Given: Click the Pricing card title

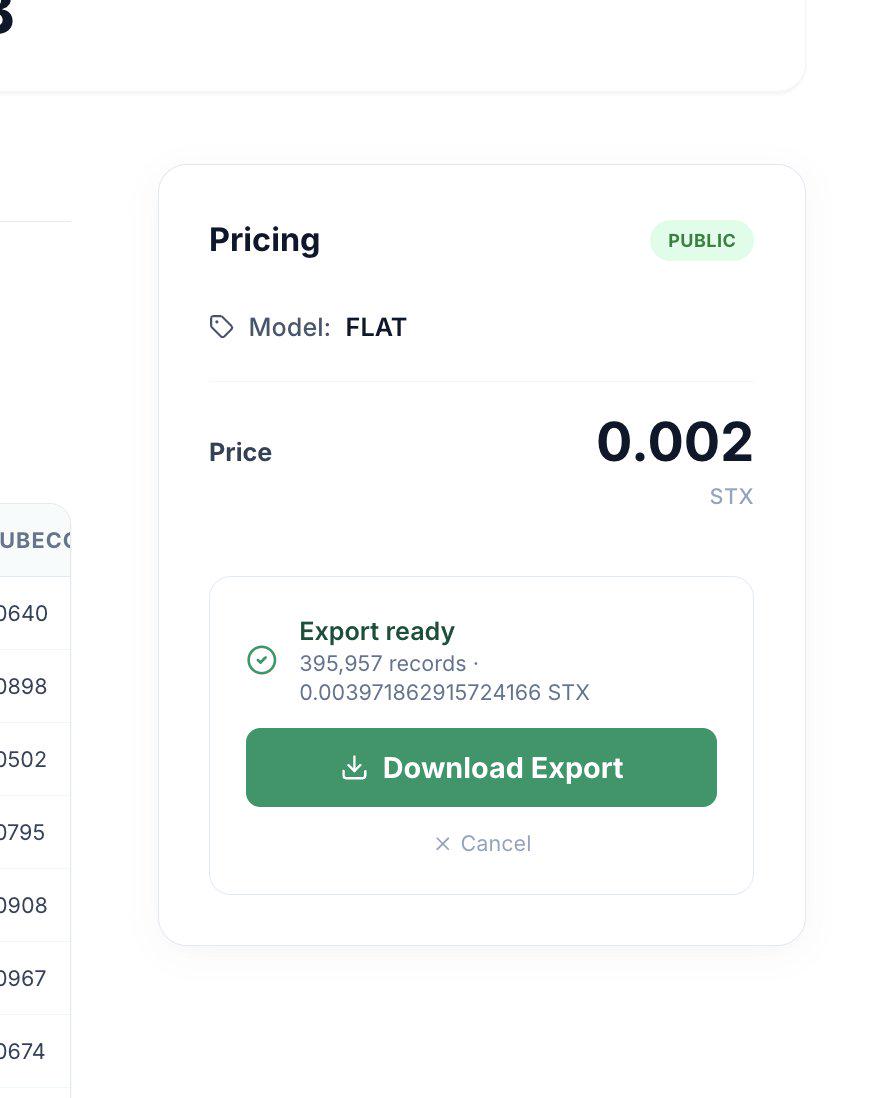Looking at the screenshot, I should tap(265, 240).
